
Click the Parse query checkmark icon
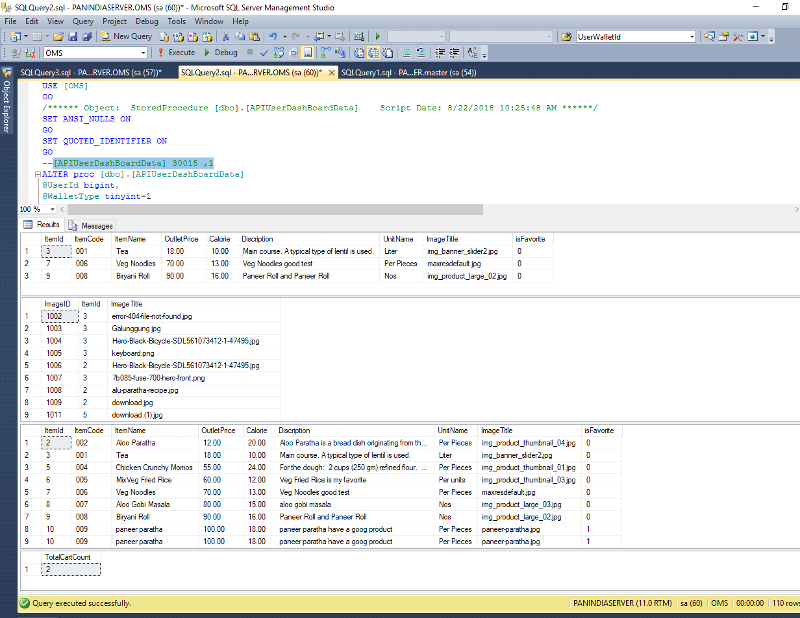(x=264, y=52)
